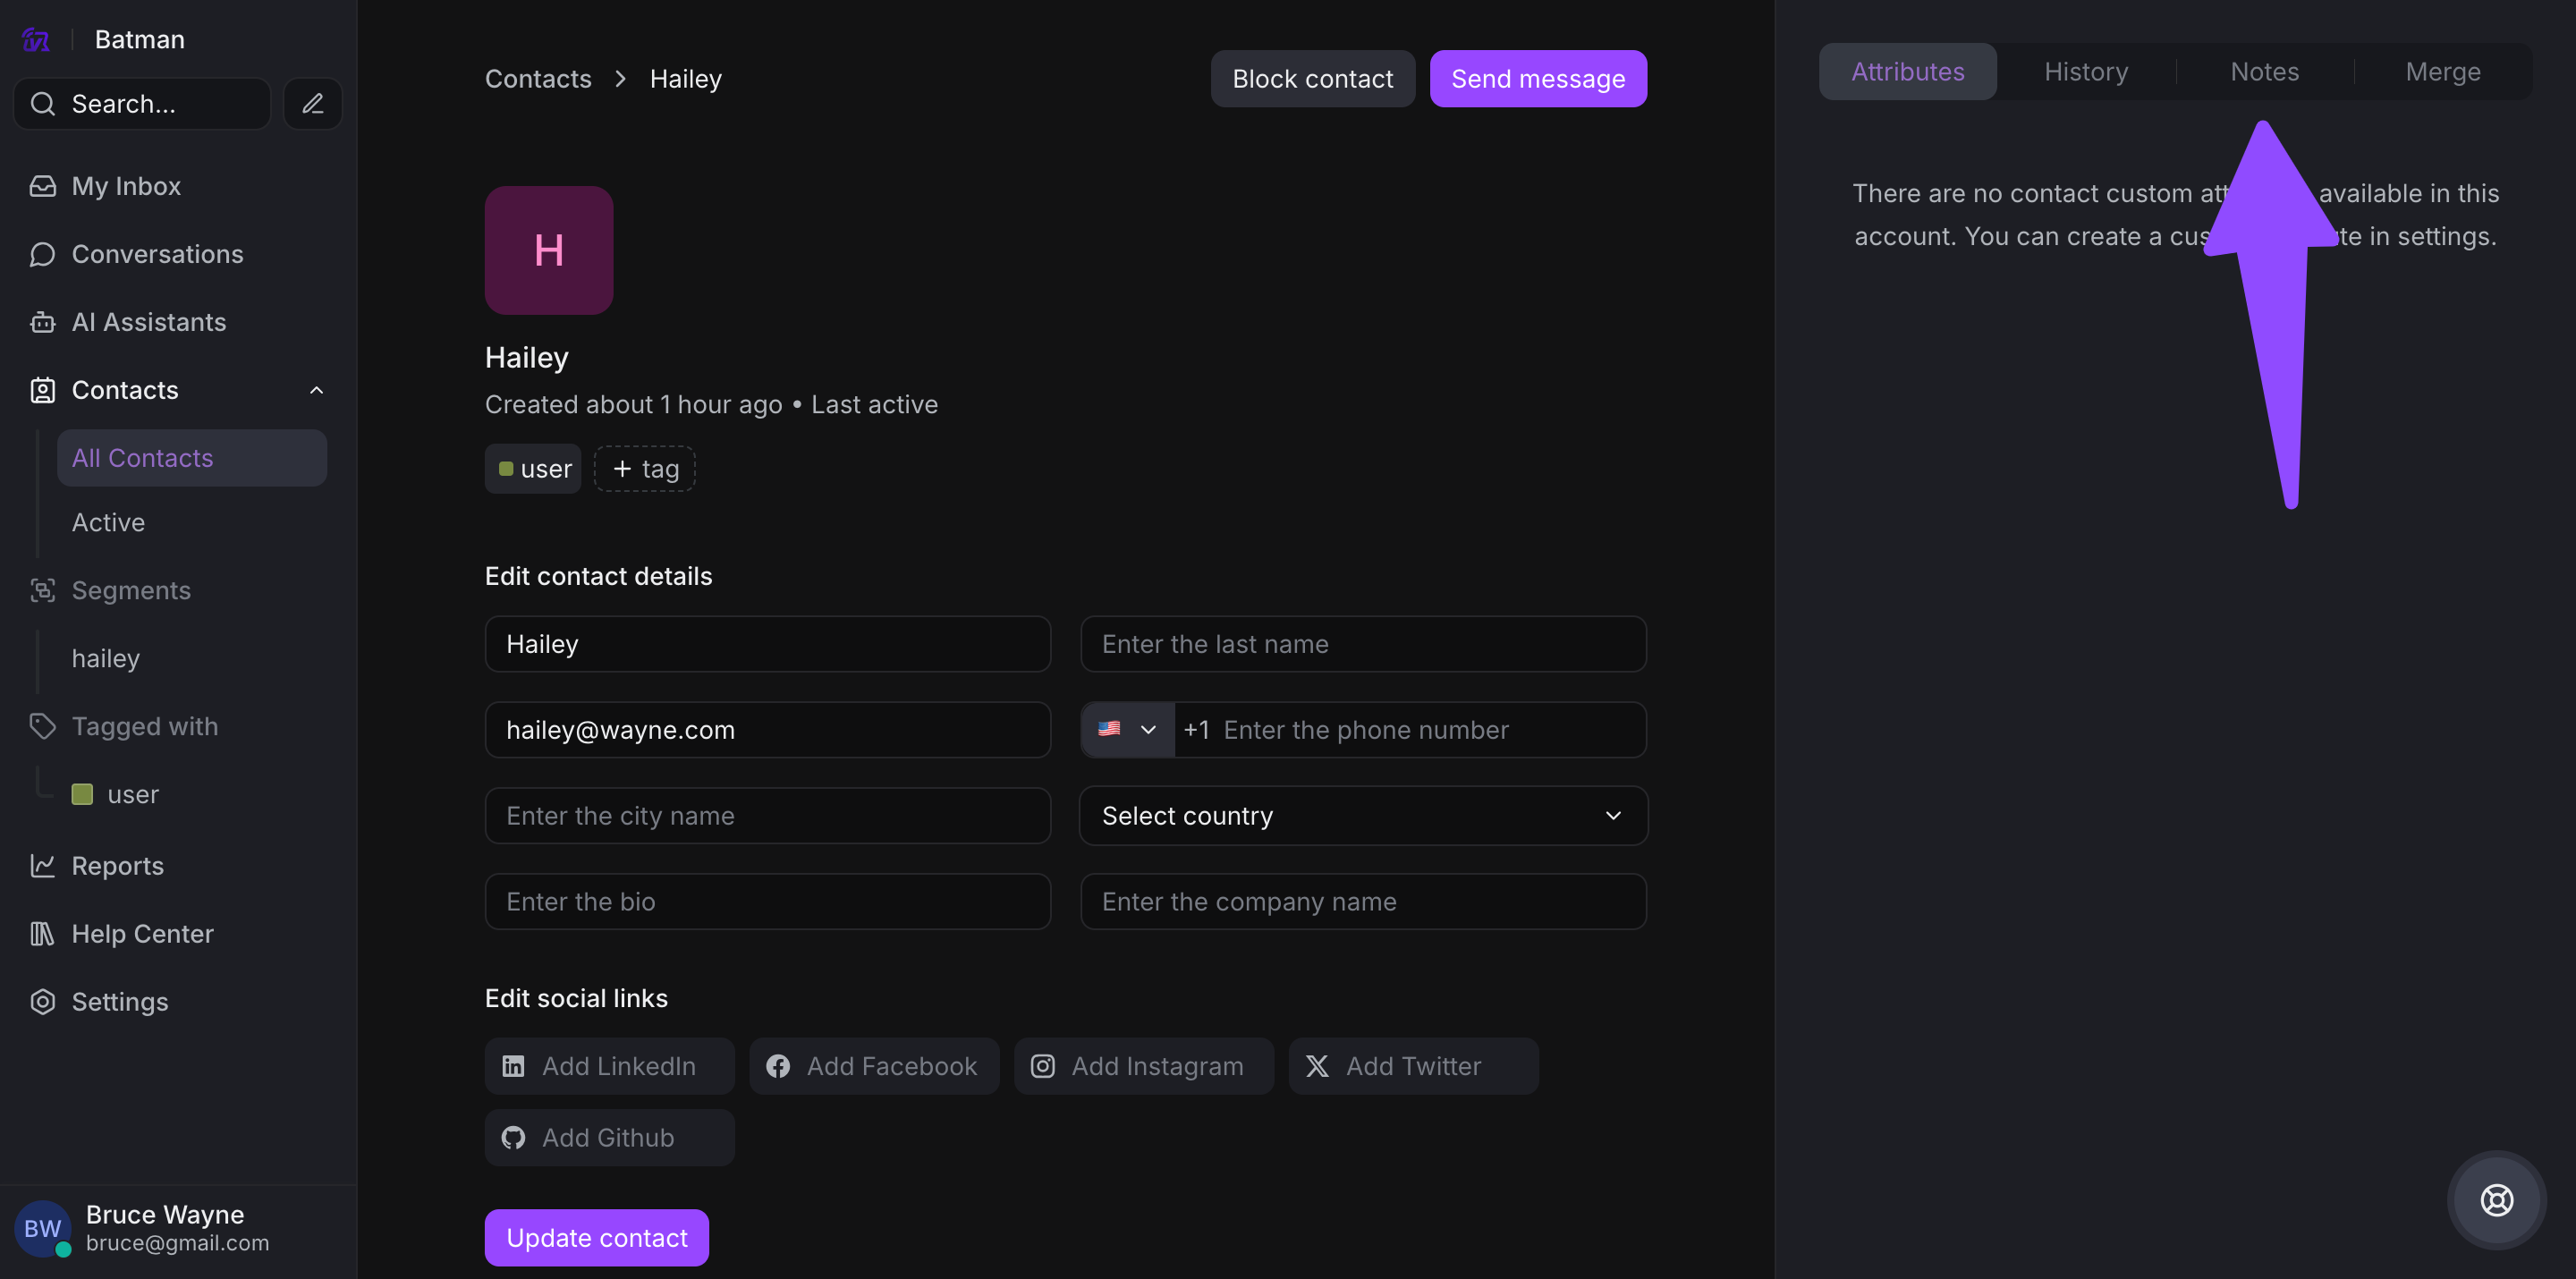The height and width of the screenshot is (1279, 2576).
Task: Add Github social link
Action: 608,1138
